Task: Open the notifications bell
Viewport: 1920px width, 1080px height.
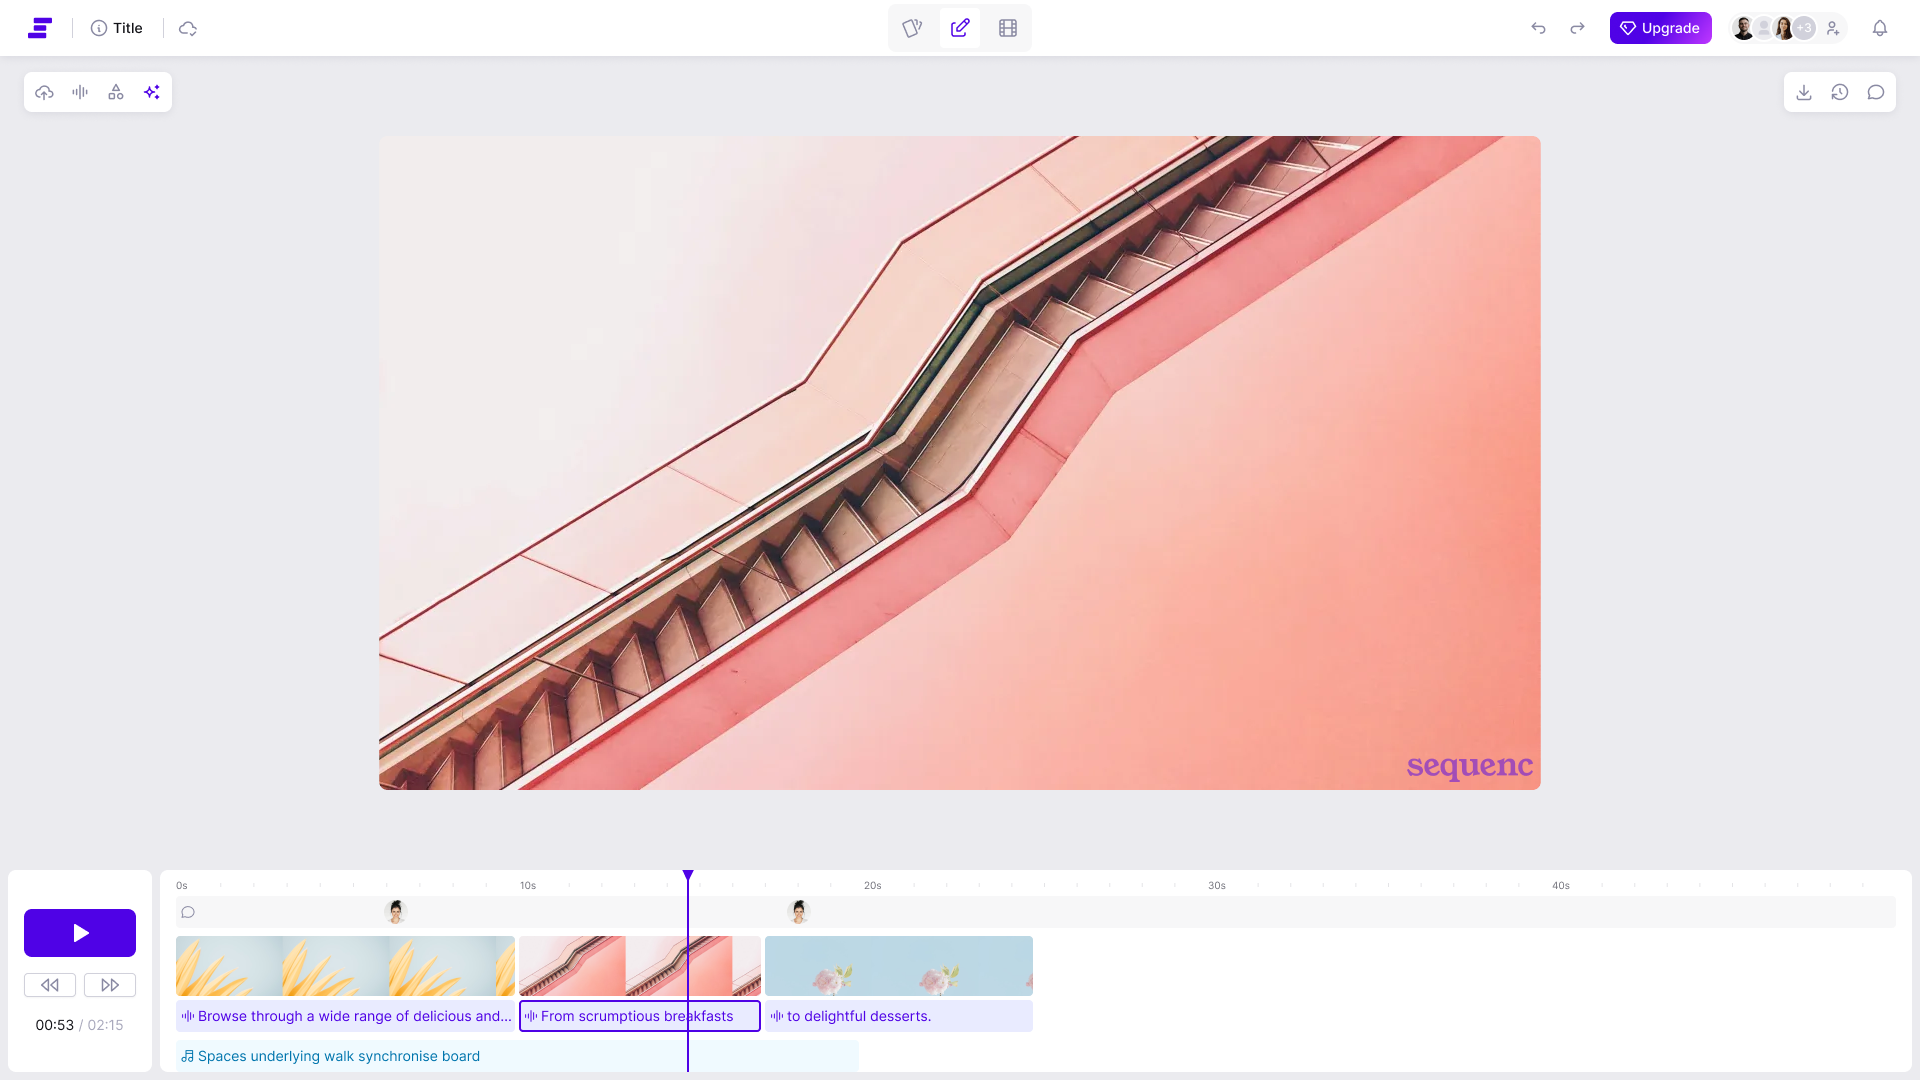Action: tap(1881, 28)
